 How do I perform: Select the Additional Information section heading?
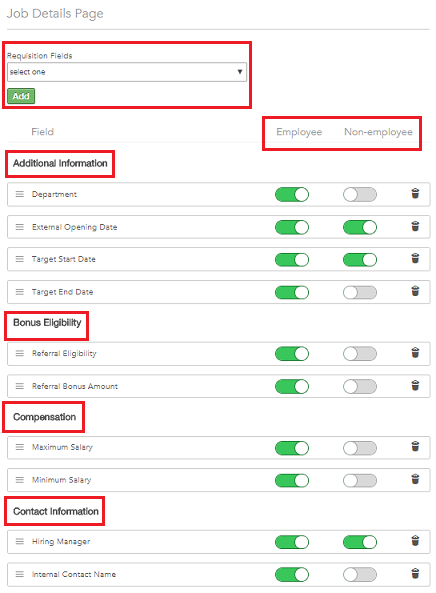point(60,163)
